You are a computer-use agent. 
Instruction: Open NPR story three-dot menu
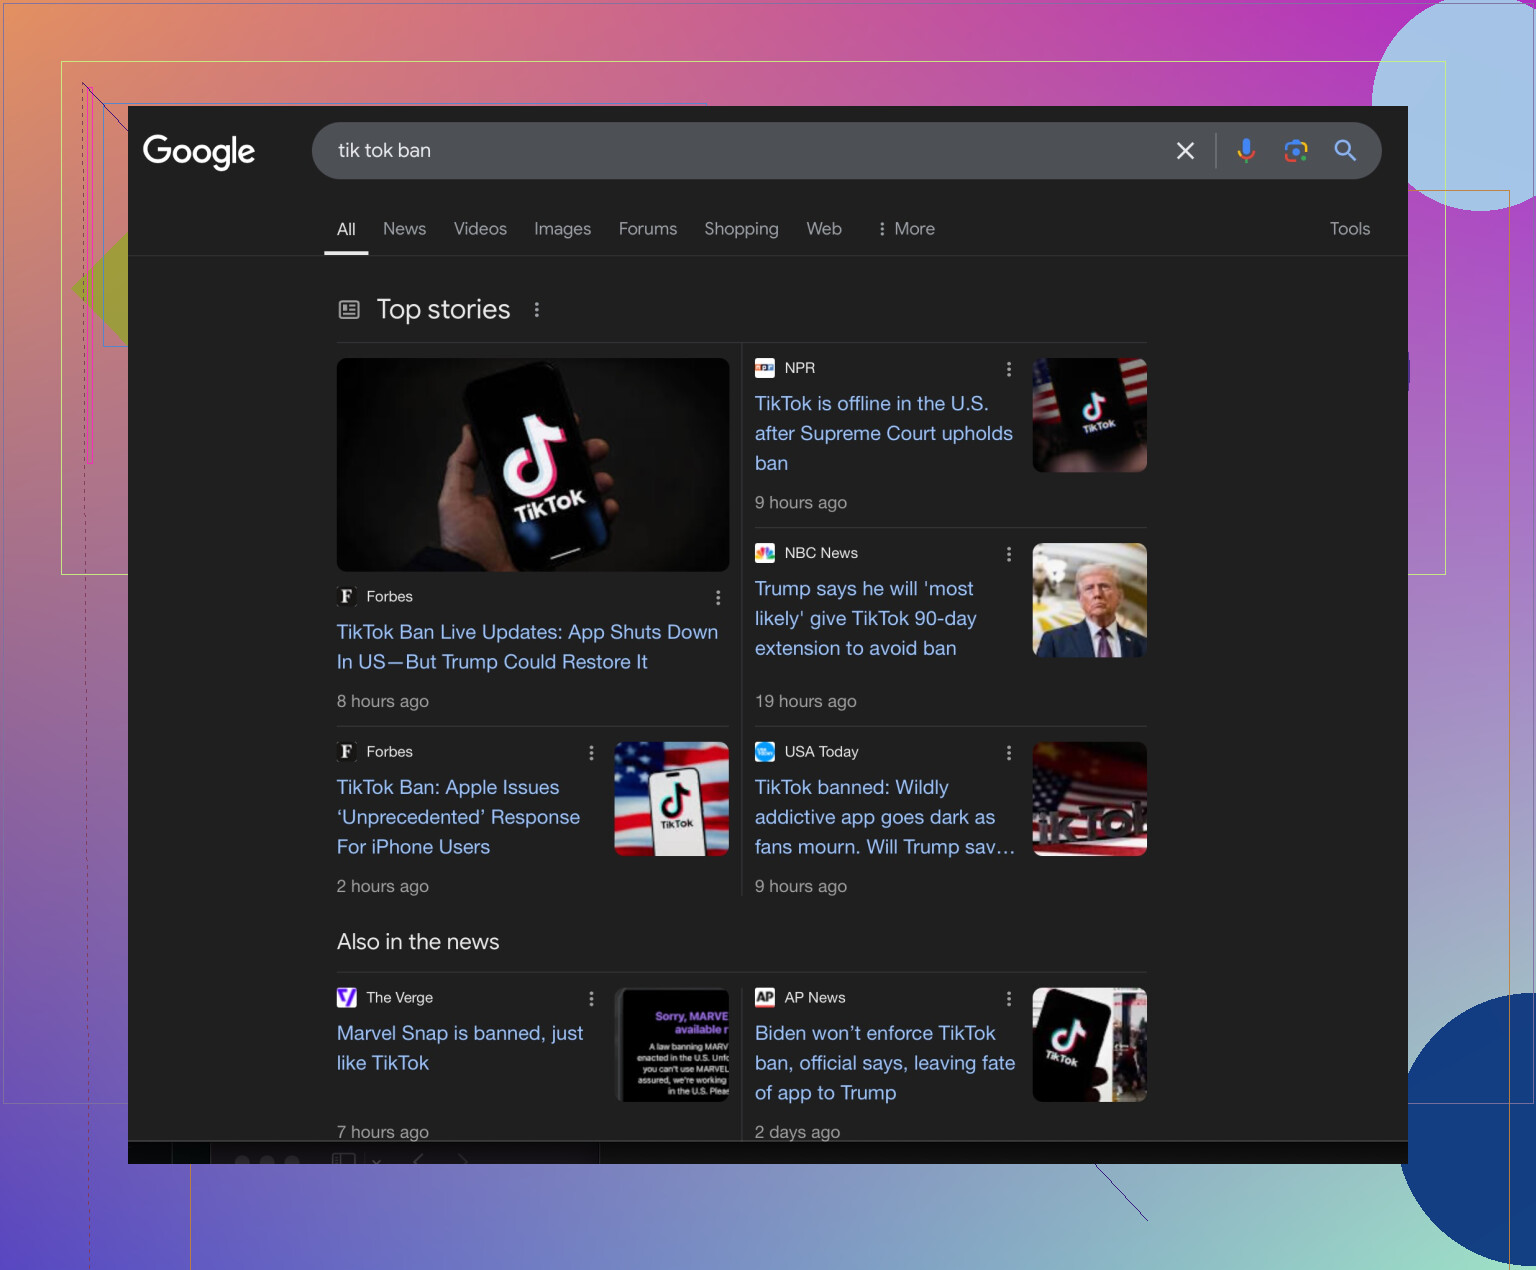tap(1008, 369)
